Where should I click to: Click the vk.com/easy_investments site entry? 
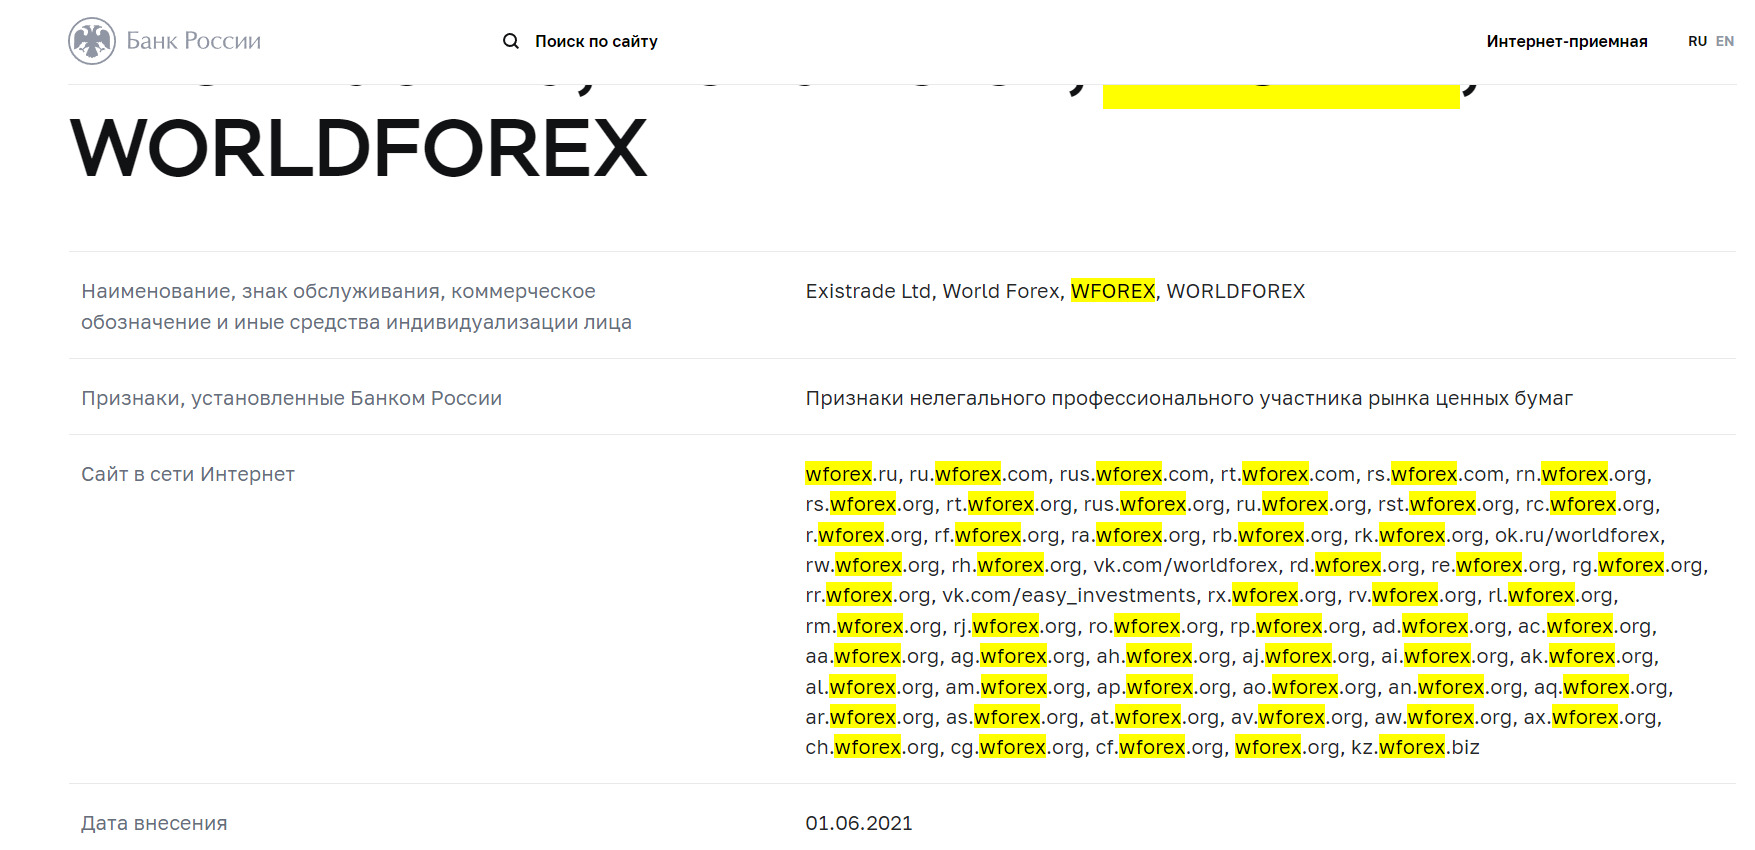(x=1069, y=595)
